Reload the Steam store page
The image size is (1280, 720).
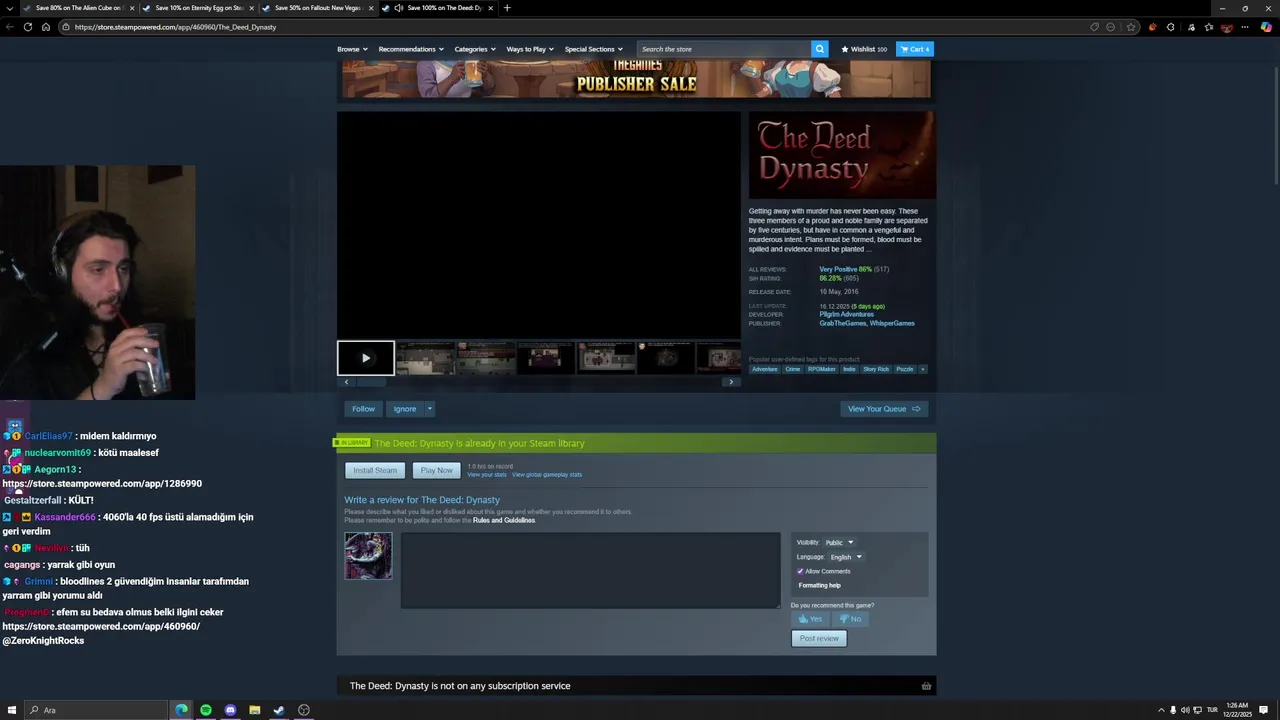pyautogui.click(x=27, y=27)
